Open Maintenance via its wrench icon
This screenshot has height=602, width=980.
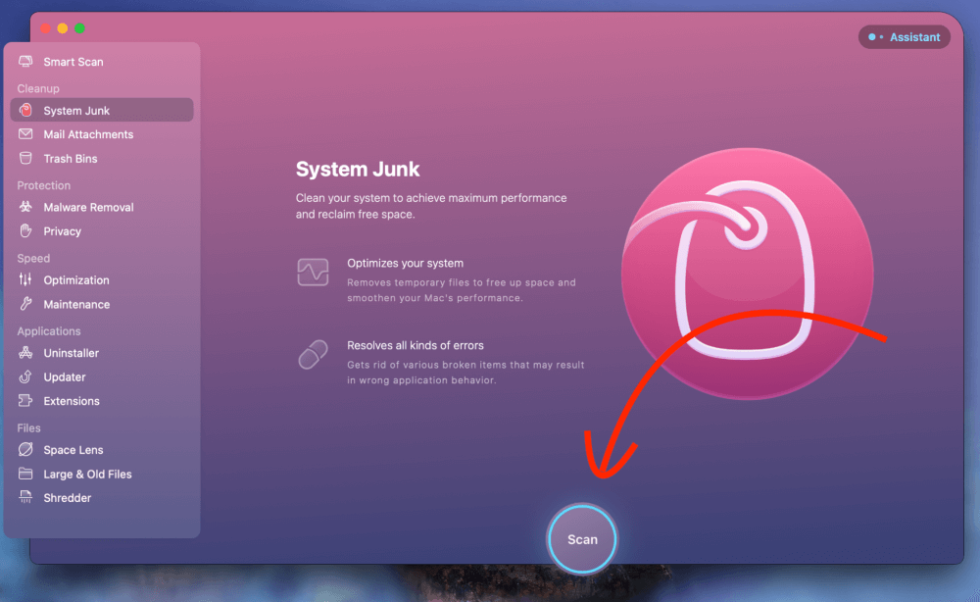click(x=24, y=304)
